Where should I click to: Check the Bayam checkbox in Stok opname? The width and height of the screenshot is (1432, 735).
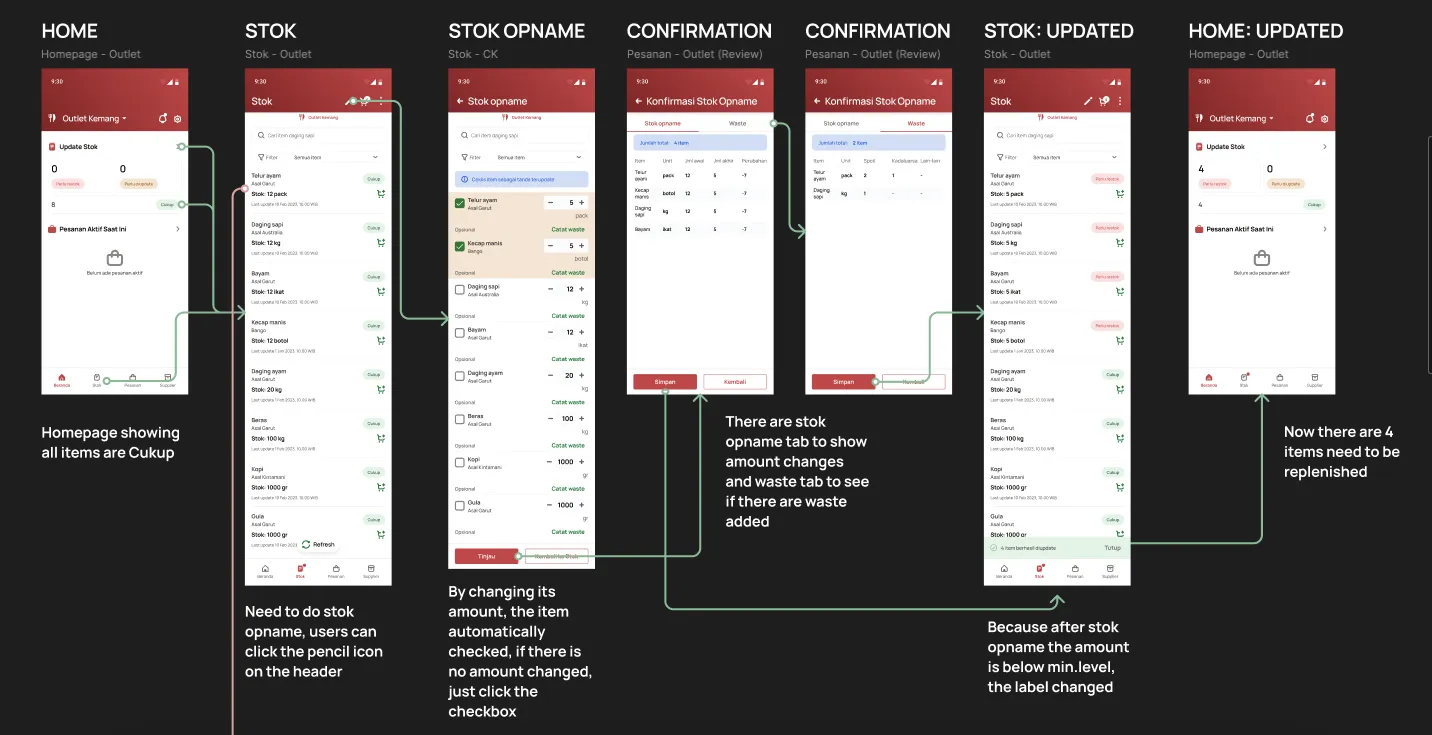click(x=460, y=333)
